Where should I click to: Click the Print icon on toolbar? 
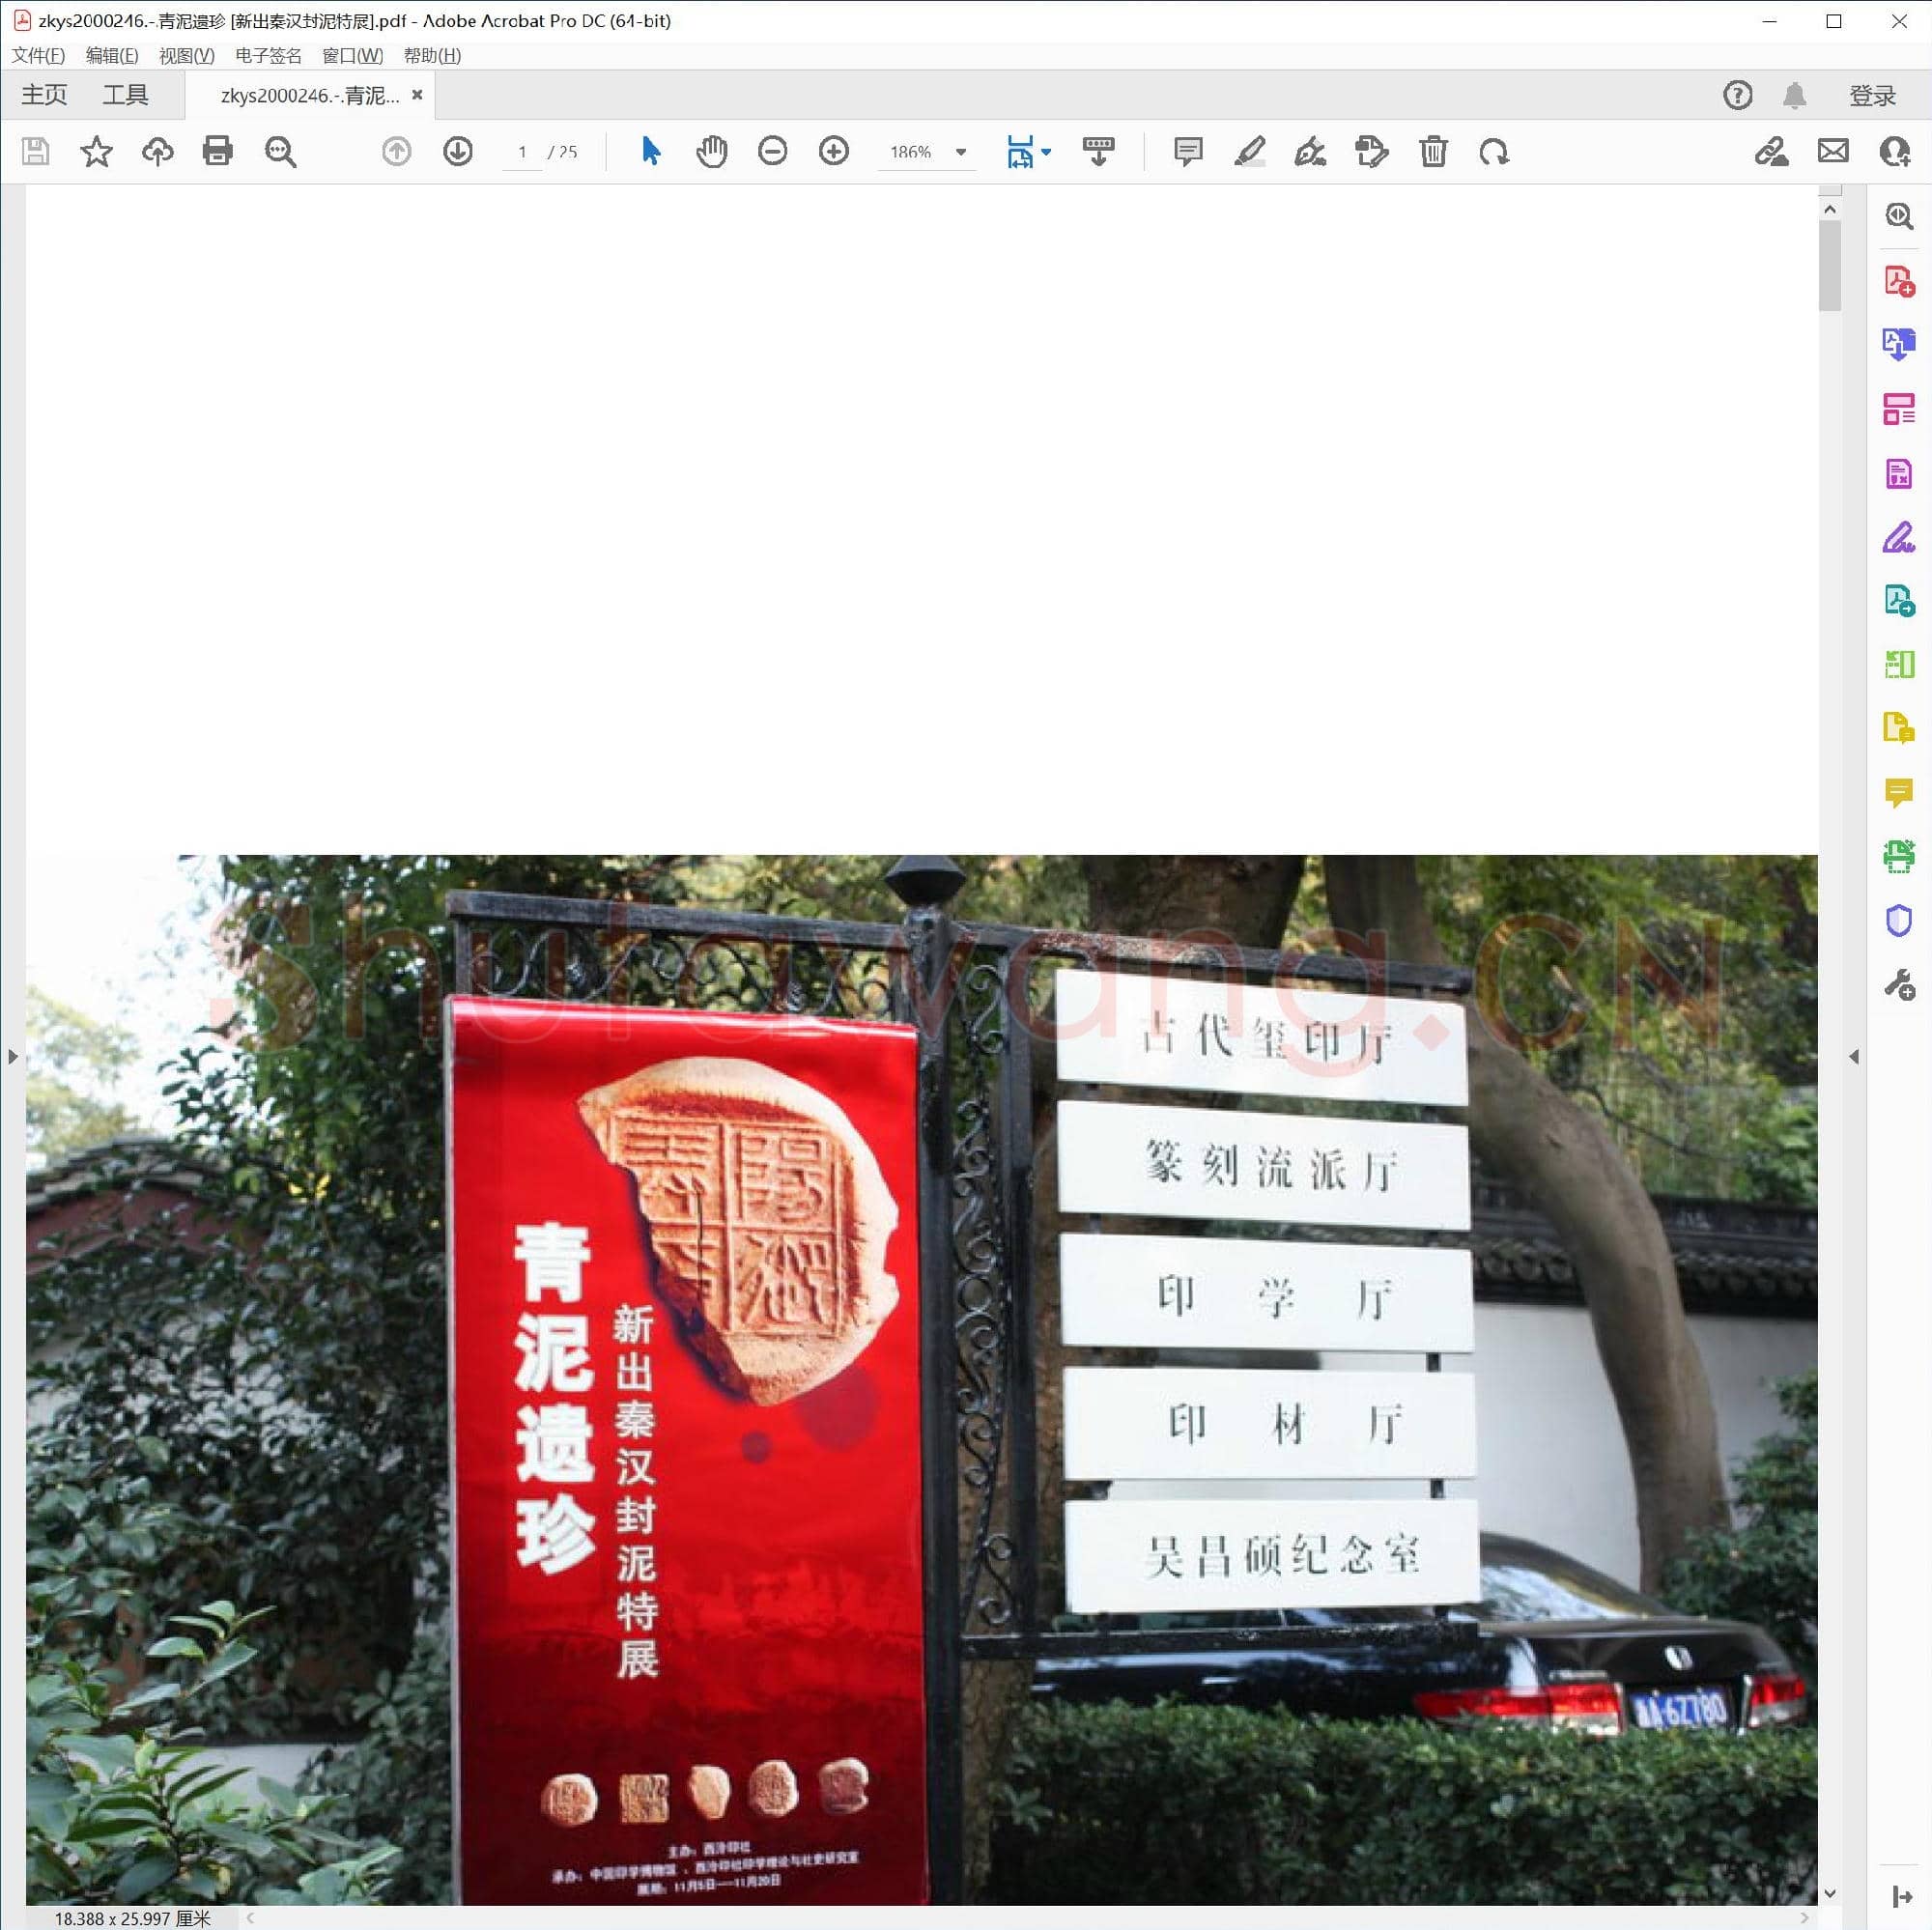pyautogui.click(x=218, y=152)
